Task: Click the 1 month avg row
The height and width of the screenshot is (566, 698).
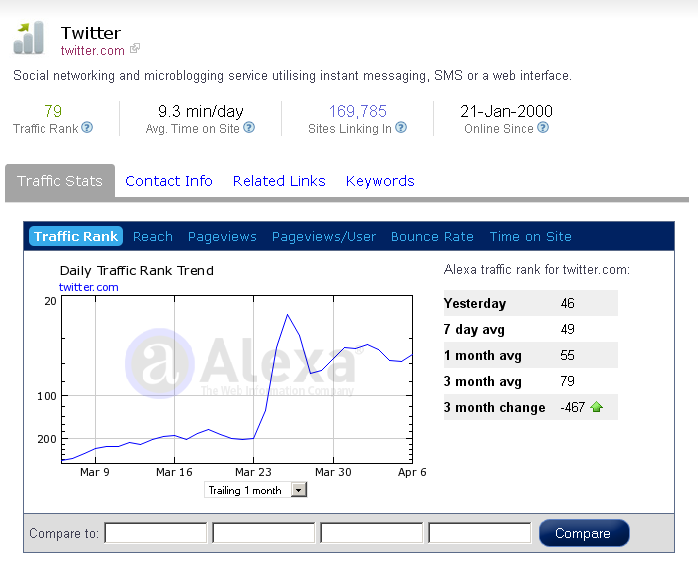Action: pyautogui.click(x=531, y=355)
